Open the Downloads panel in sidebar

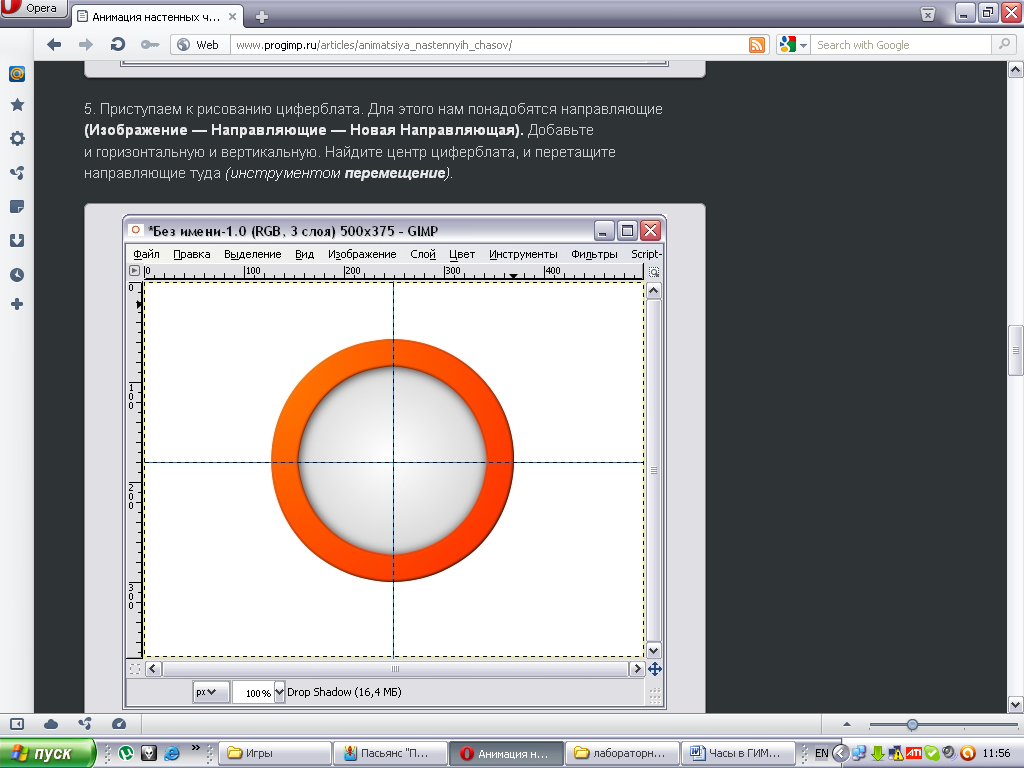17,240
